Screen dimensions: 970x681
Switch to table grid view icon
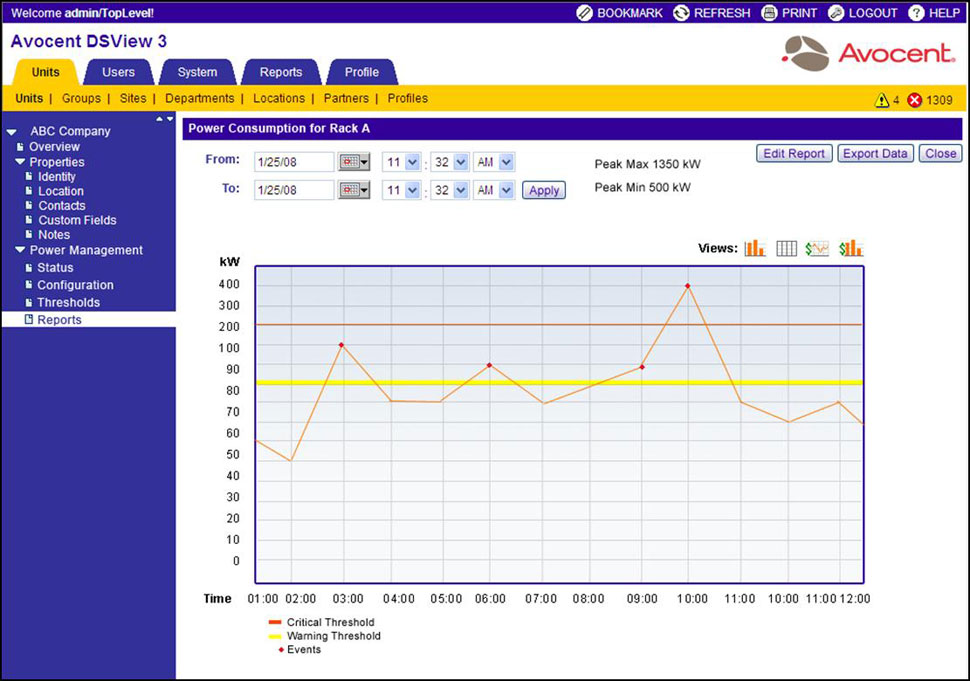787,248
